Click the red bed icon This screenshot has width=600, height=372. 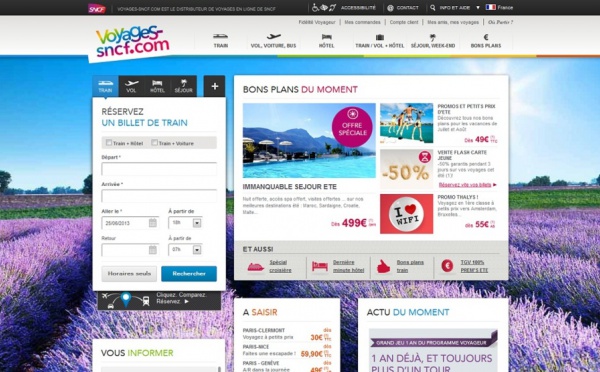tap(320, 266)
